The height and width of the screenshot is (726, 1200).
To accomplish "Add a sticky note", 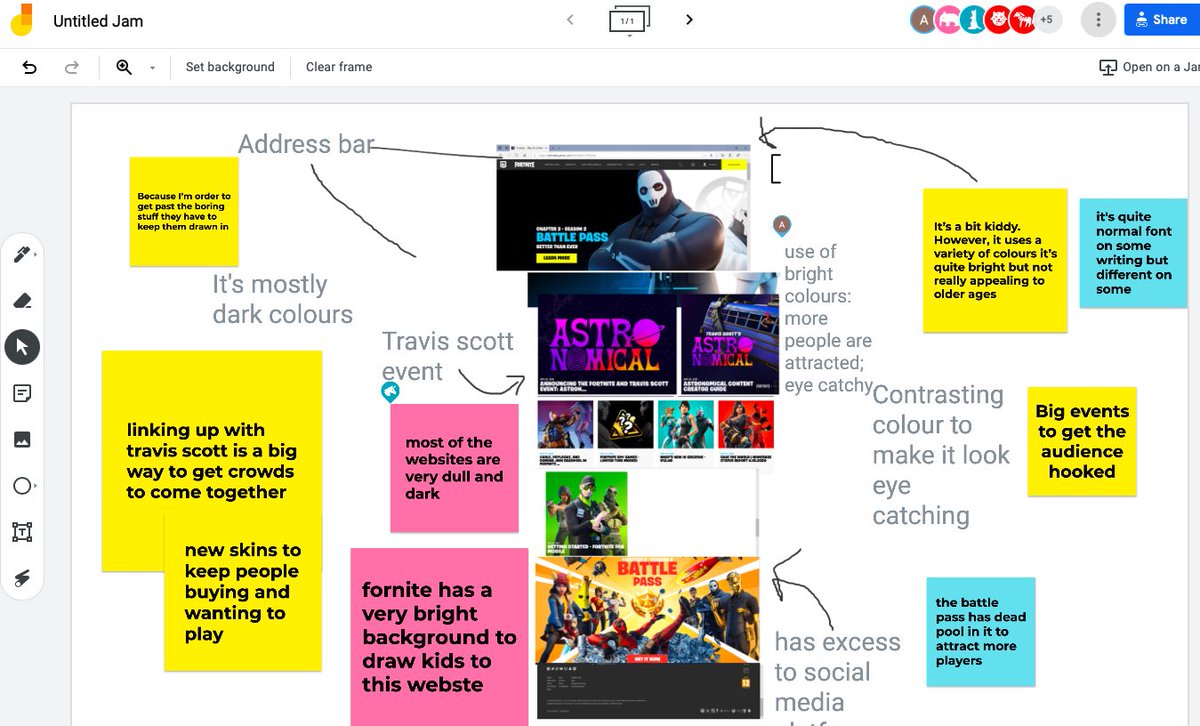I will [x=23, y=393].
